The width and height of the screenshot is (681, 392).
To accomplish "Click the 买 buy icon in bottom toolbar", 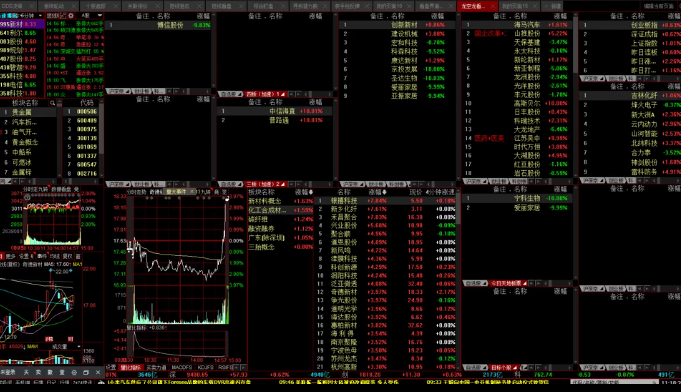I will click(x=26, y=372).
